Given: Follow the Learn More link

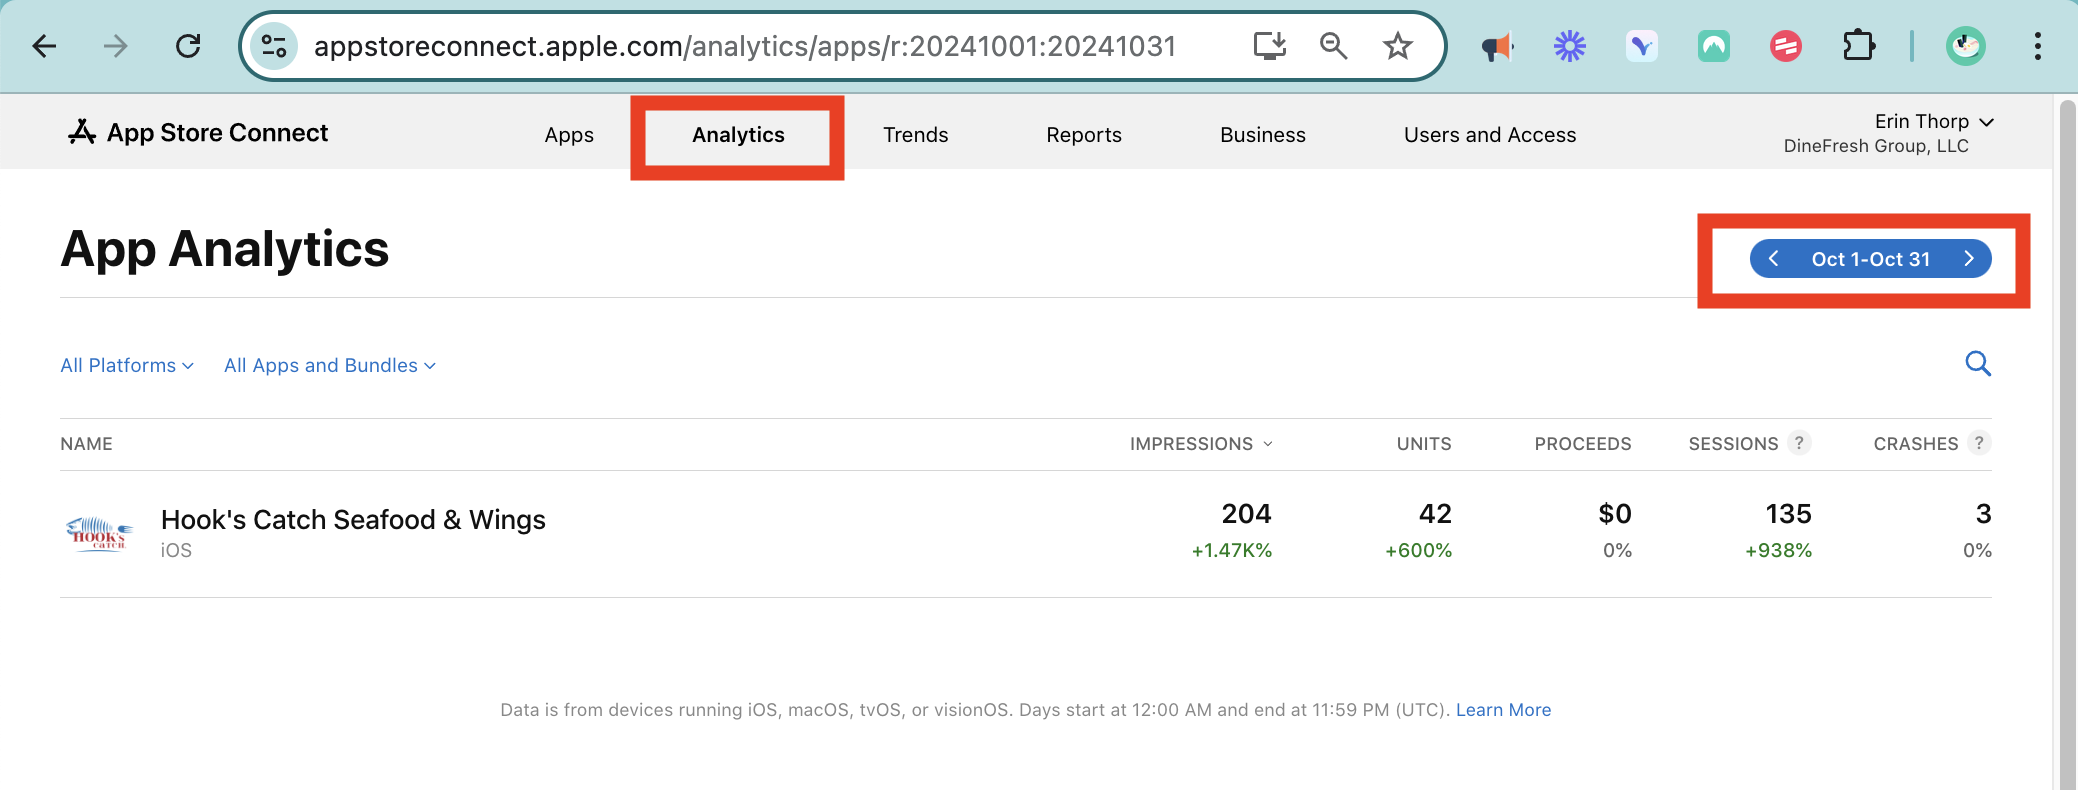Looking at the screenshot, I should 1503,710.
